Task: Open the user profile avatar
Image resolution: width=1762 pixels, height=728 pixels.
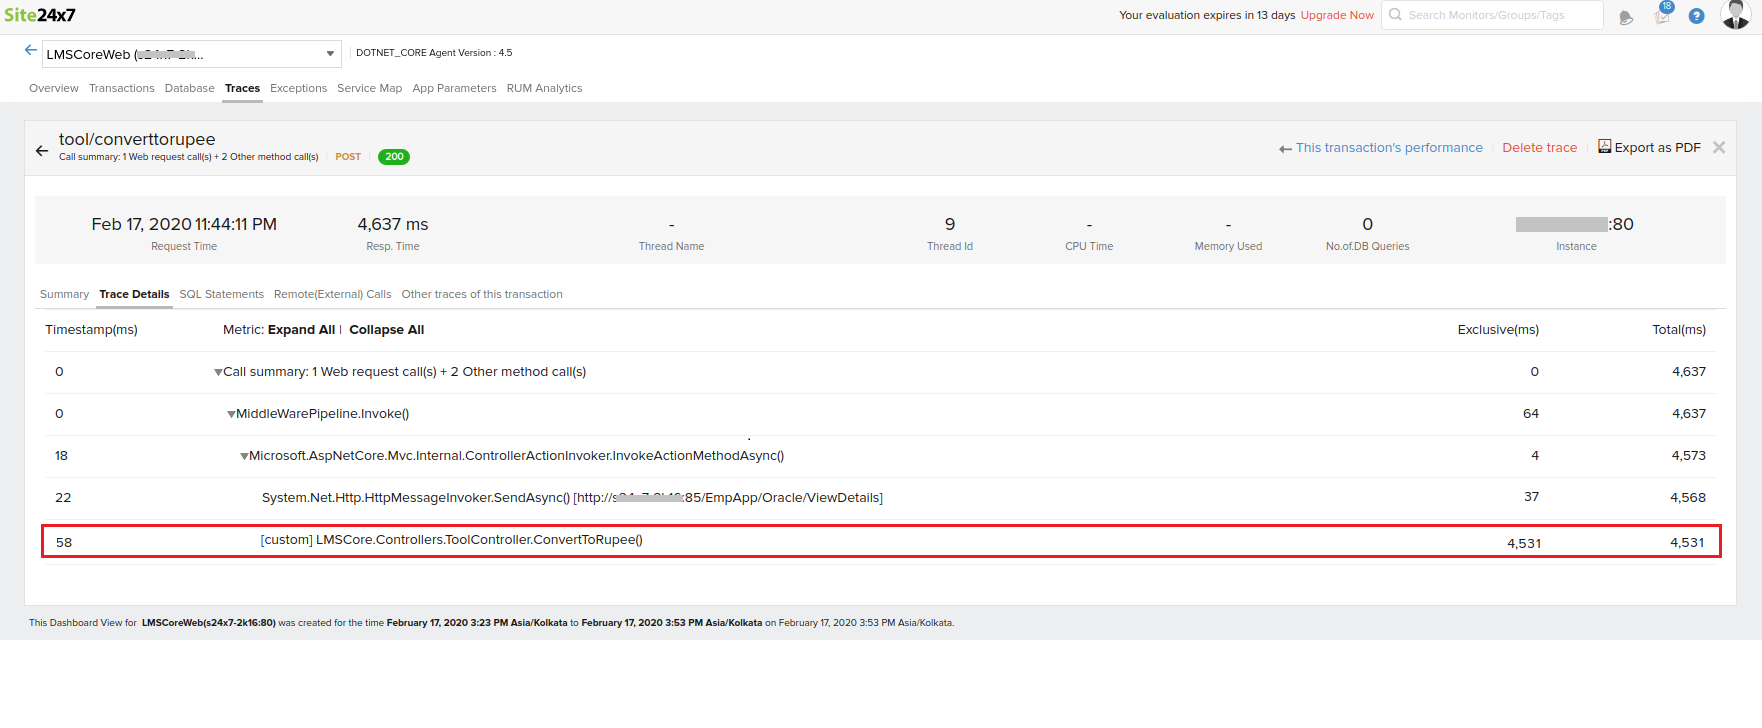Action: point(1735,15)
